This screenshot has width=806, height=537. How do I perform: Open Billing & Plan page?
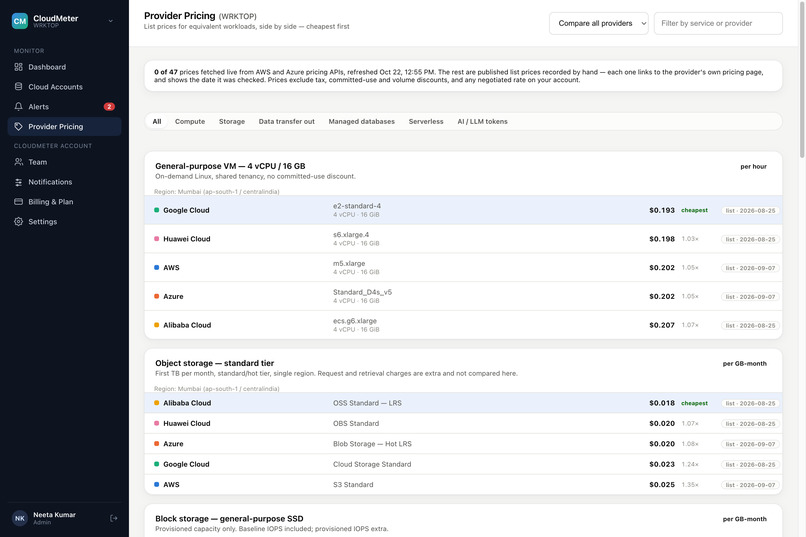[x=64, y=201]
